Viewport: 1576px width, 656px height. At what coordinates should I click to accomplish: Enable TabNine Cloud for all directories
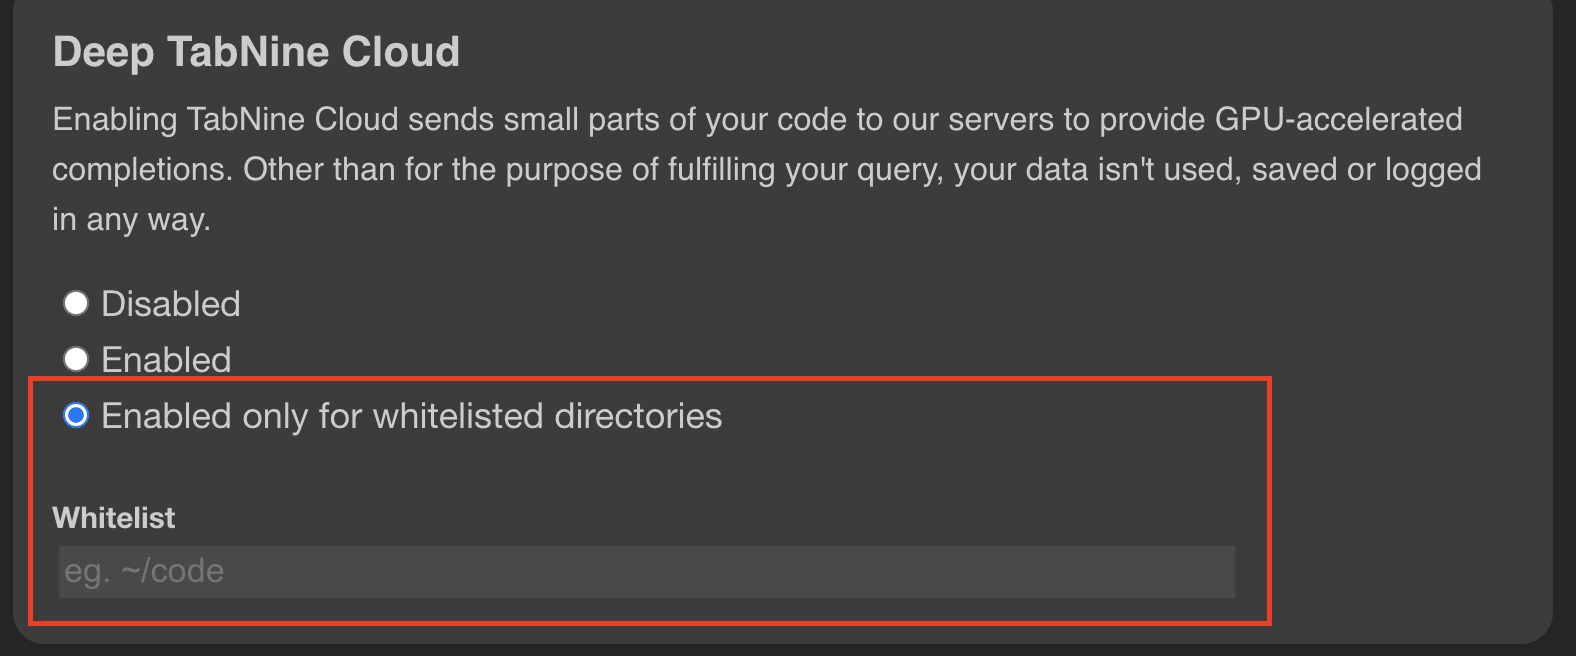pyautogui.click(x=76, y=359)
